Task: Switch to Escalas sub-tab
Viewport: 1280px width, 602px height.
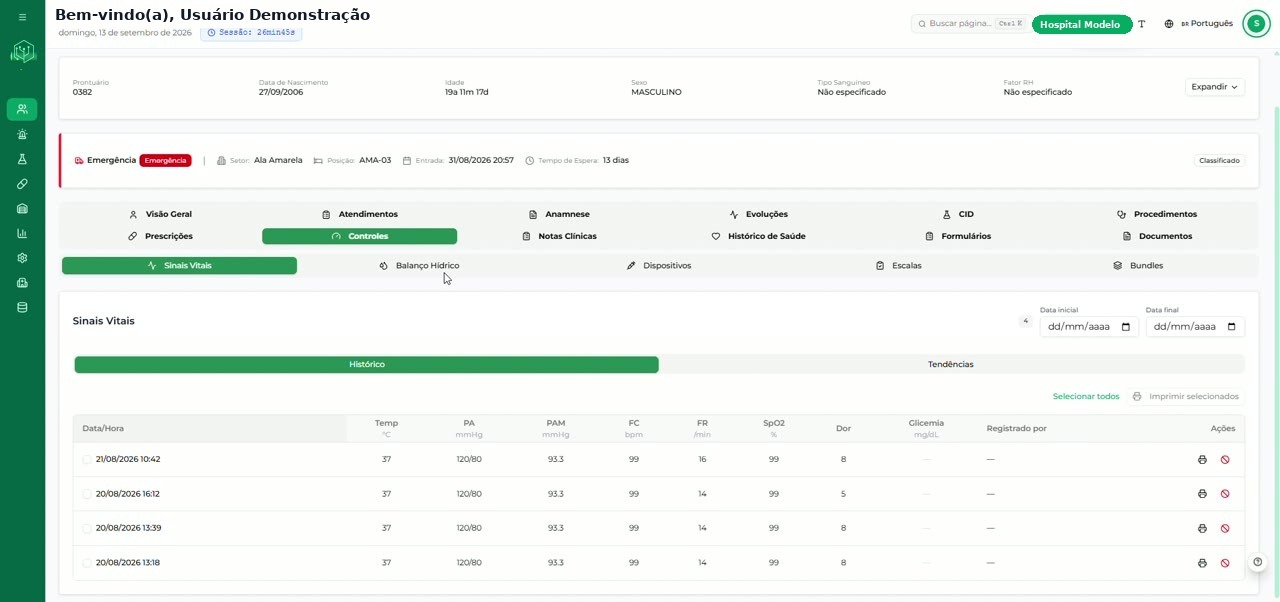Action: (898, 266)
